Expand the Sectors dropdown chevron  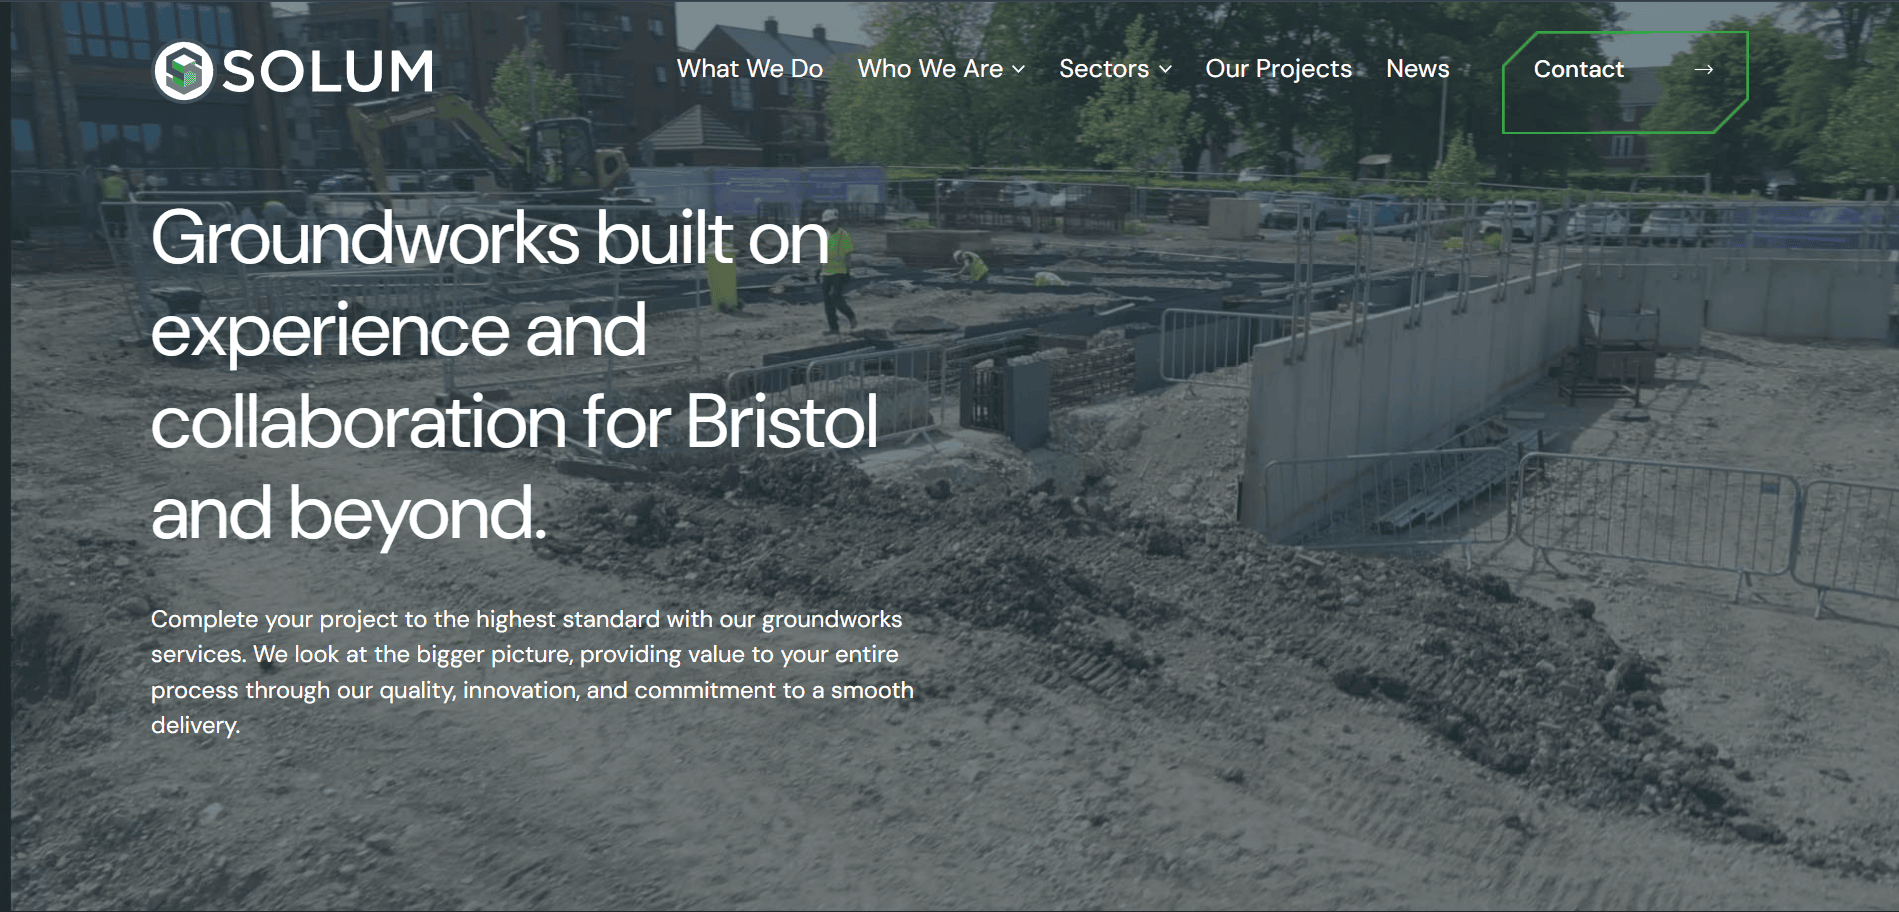coord(1165,70)
